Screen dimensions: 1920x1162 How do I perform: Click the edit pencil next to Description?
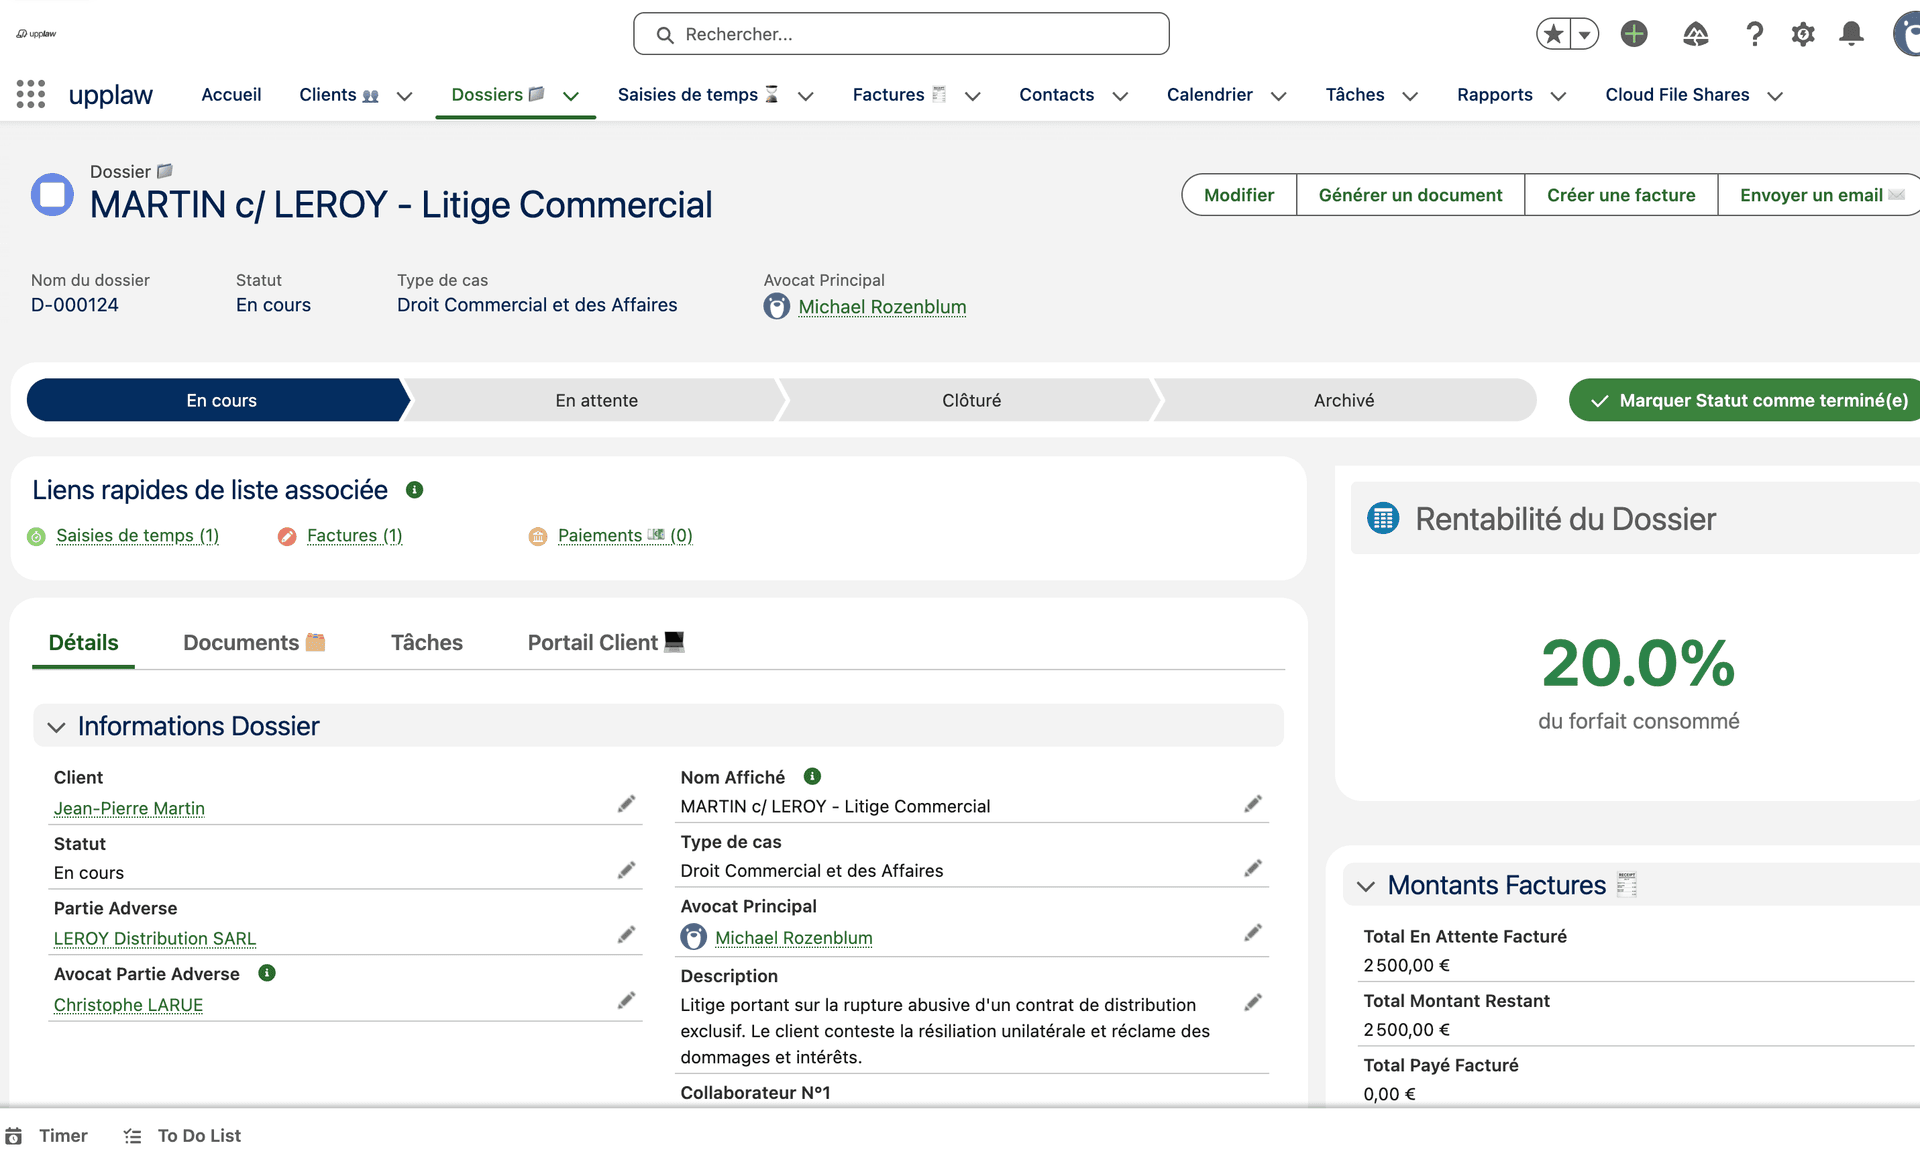point(1253,1001)
